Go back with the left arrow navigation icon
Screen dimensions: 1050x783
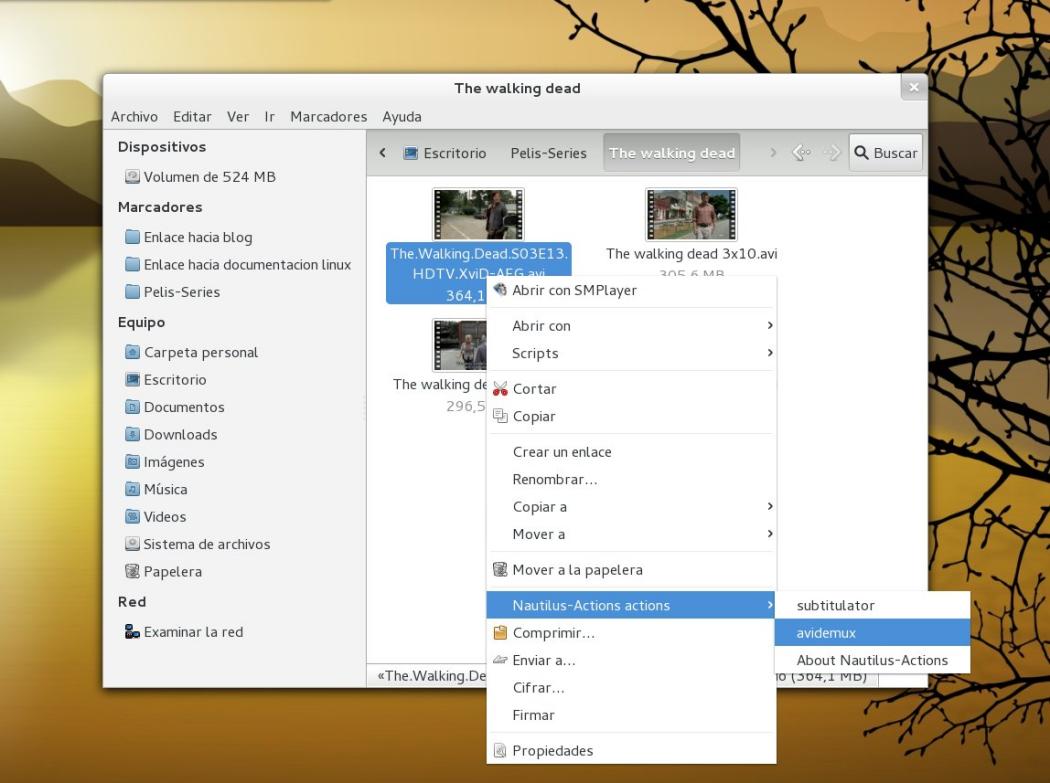[x=802, y=153]
